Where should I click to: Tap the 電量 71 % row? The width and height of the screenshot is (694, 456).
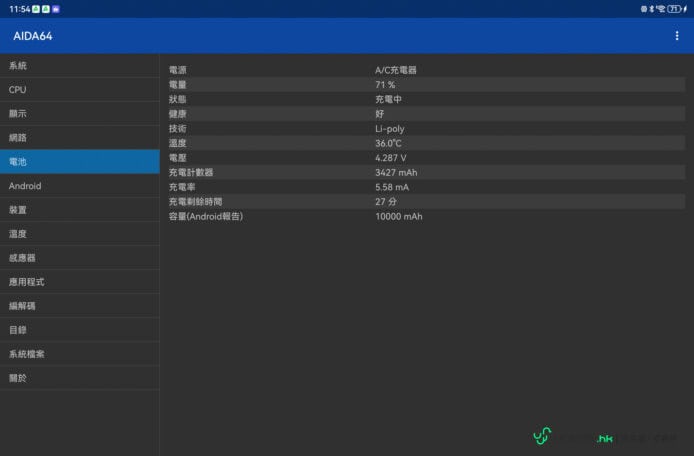pyautogui.click(x=426, y=85)
